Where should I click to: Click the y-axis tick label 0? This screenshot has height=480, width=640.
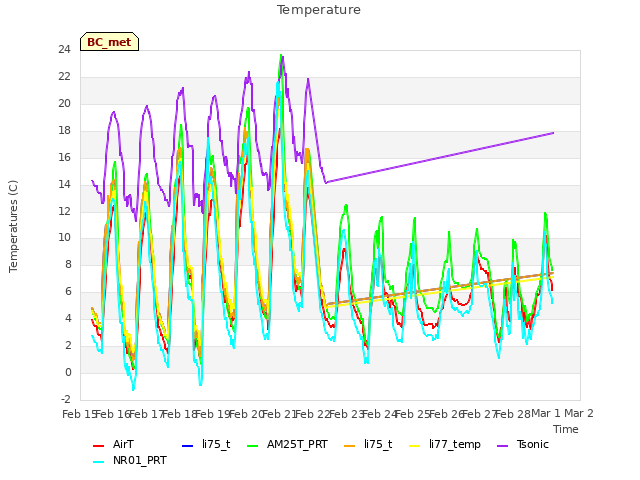[x=68, y=372]
